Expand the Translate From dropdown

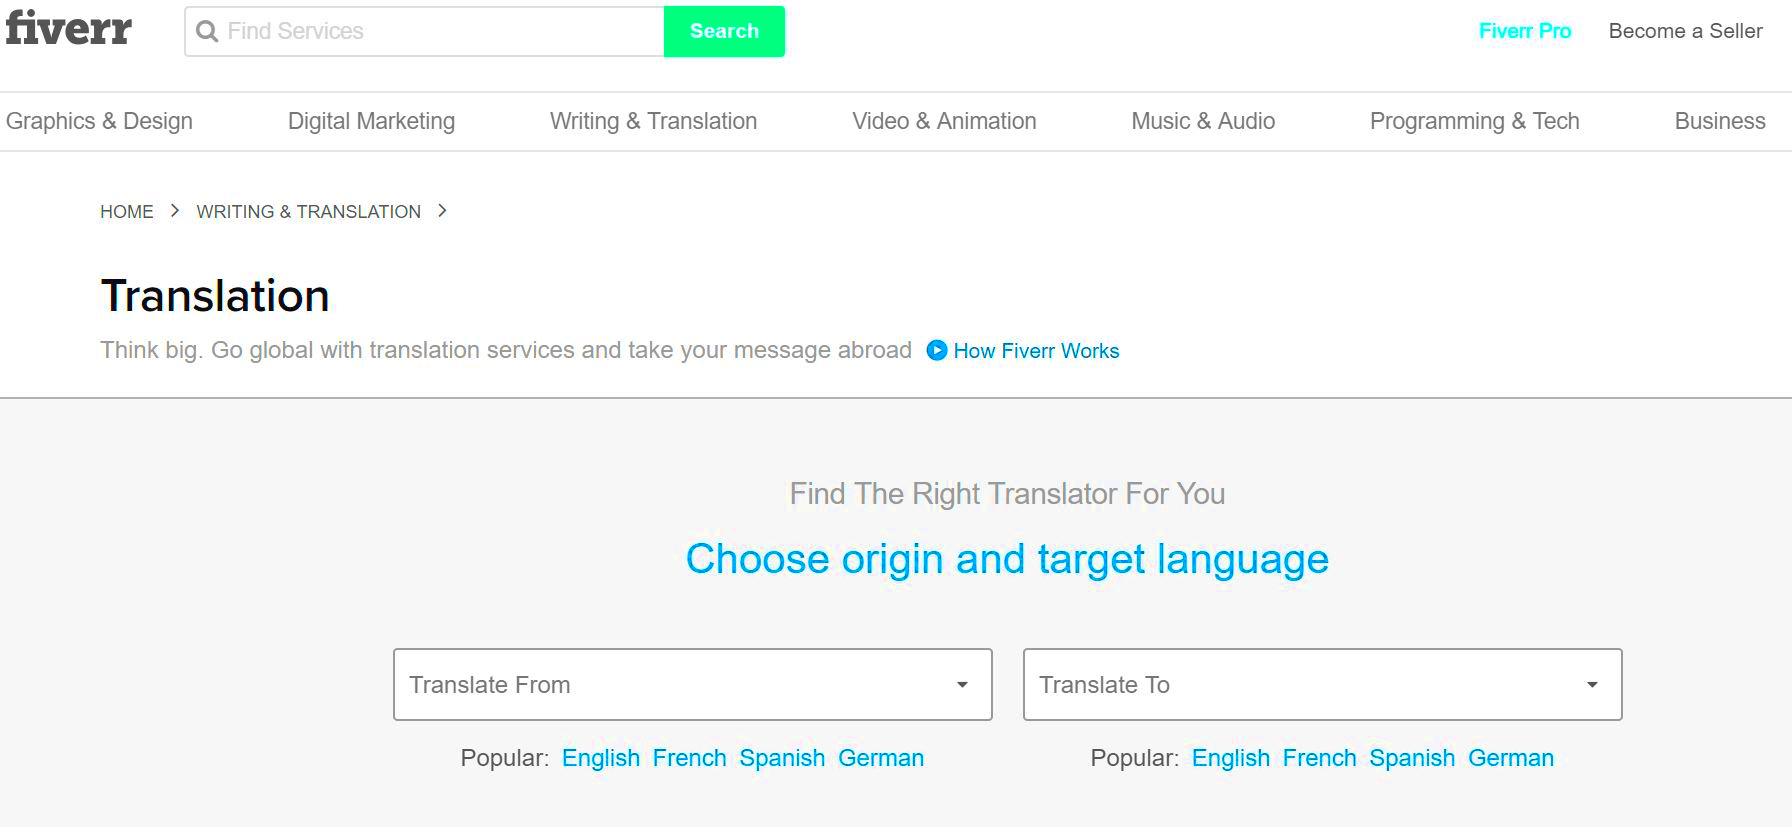click(692, 685)
